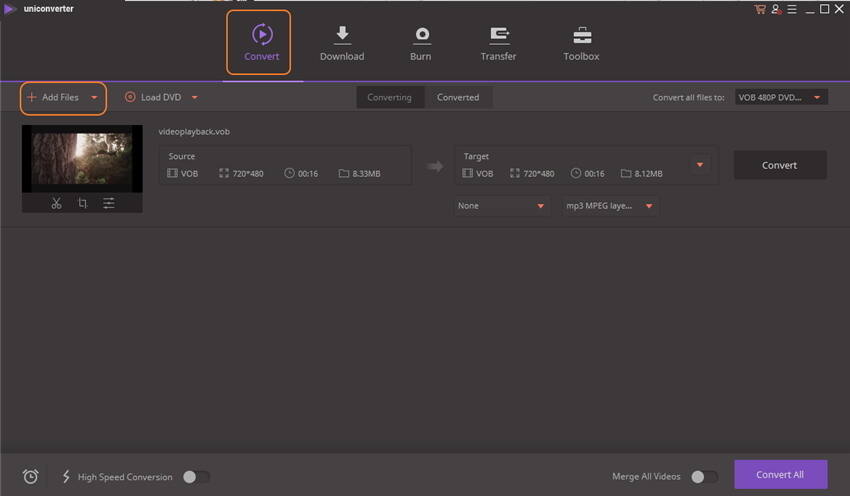Click the target 00:16 duration
This screenshot has width=850, height=496.
point(594,174)
